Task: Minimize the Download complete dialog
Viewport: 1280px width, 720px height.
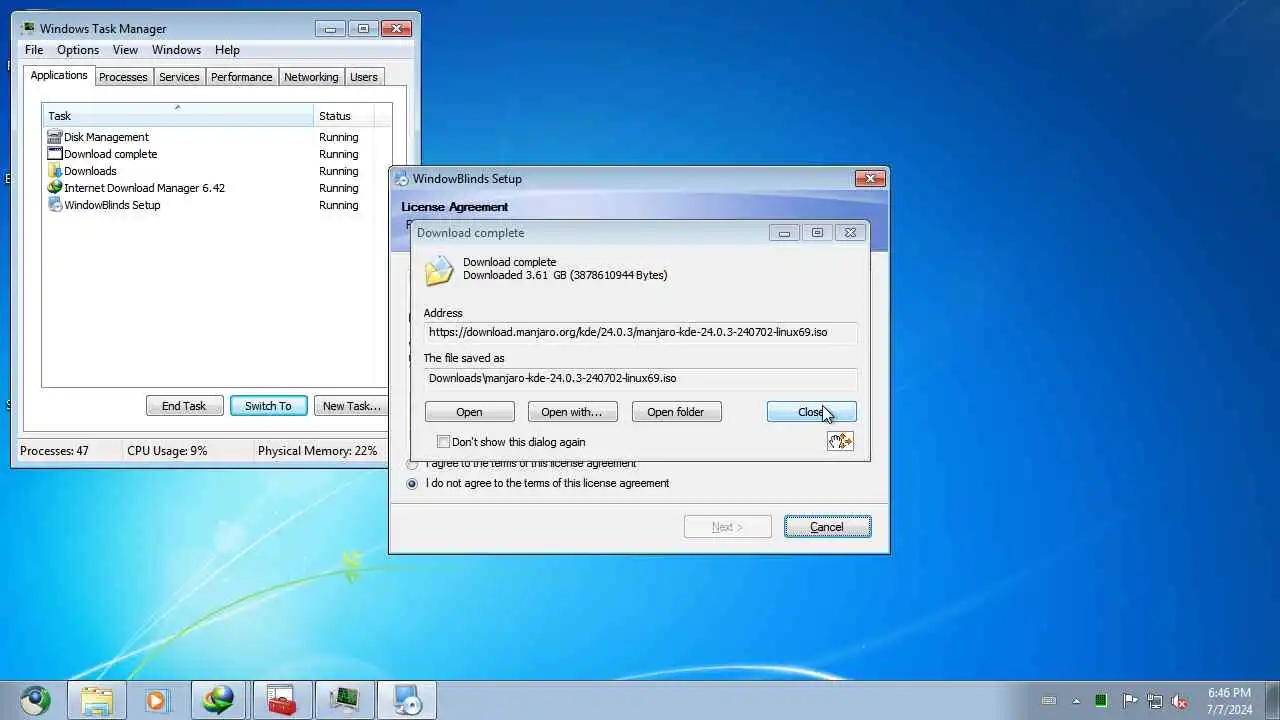Action: pyautogui.click(x=784, y=233)
